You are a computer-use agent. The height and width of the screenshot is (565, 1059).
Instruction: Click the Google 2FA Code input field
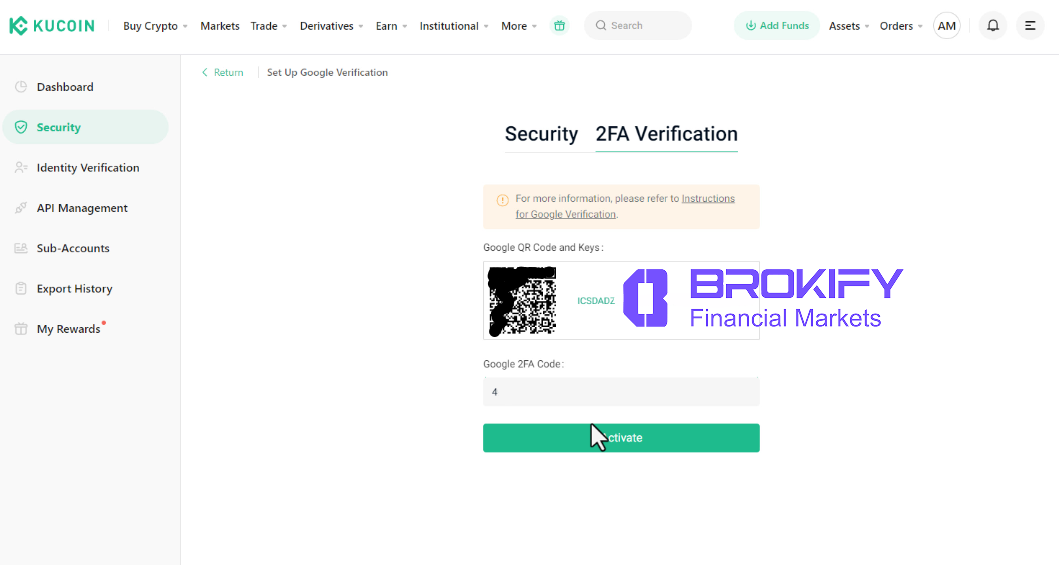[x=621, y=392]
